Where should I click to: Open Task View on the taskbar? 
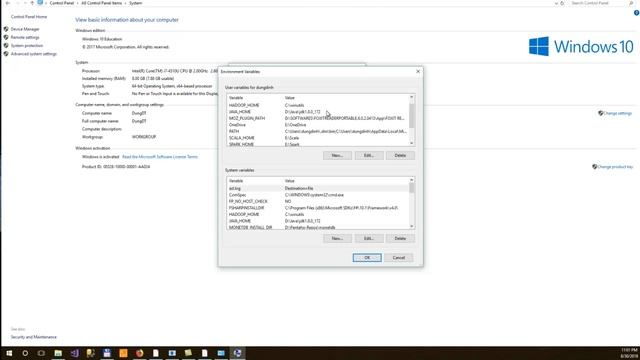[41, 353]
